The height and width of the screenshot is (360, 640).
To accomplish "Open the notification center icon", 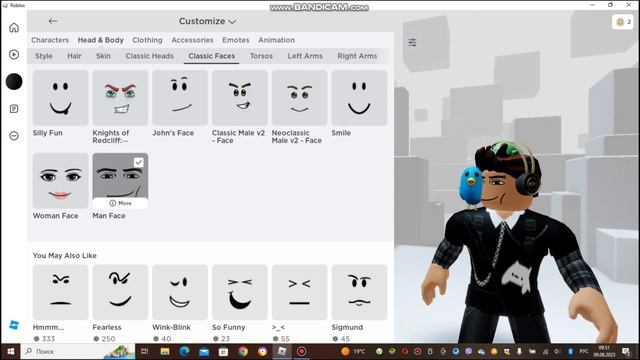I will point(626,351).
